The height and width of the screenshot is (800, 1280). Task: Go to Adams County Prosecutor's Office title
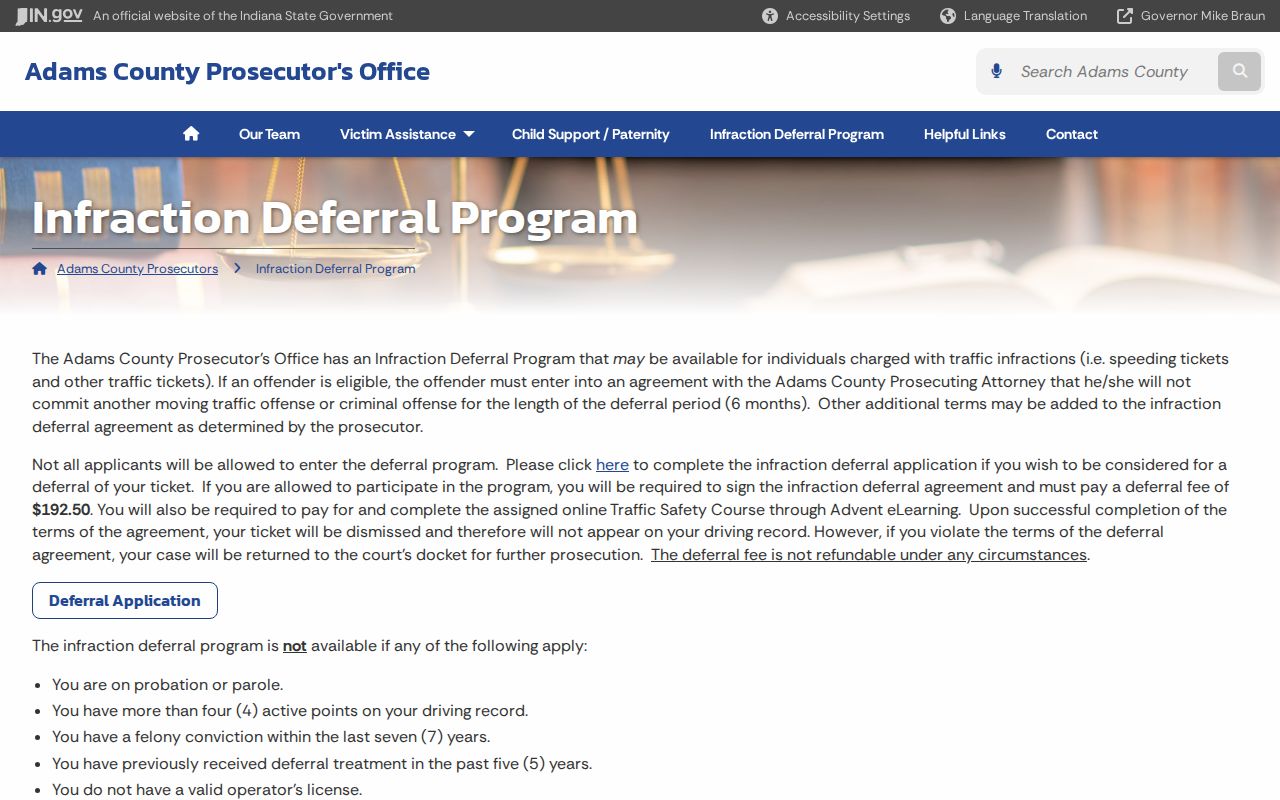click(227, 72)
